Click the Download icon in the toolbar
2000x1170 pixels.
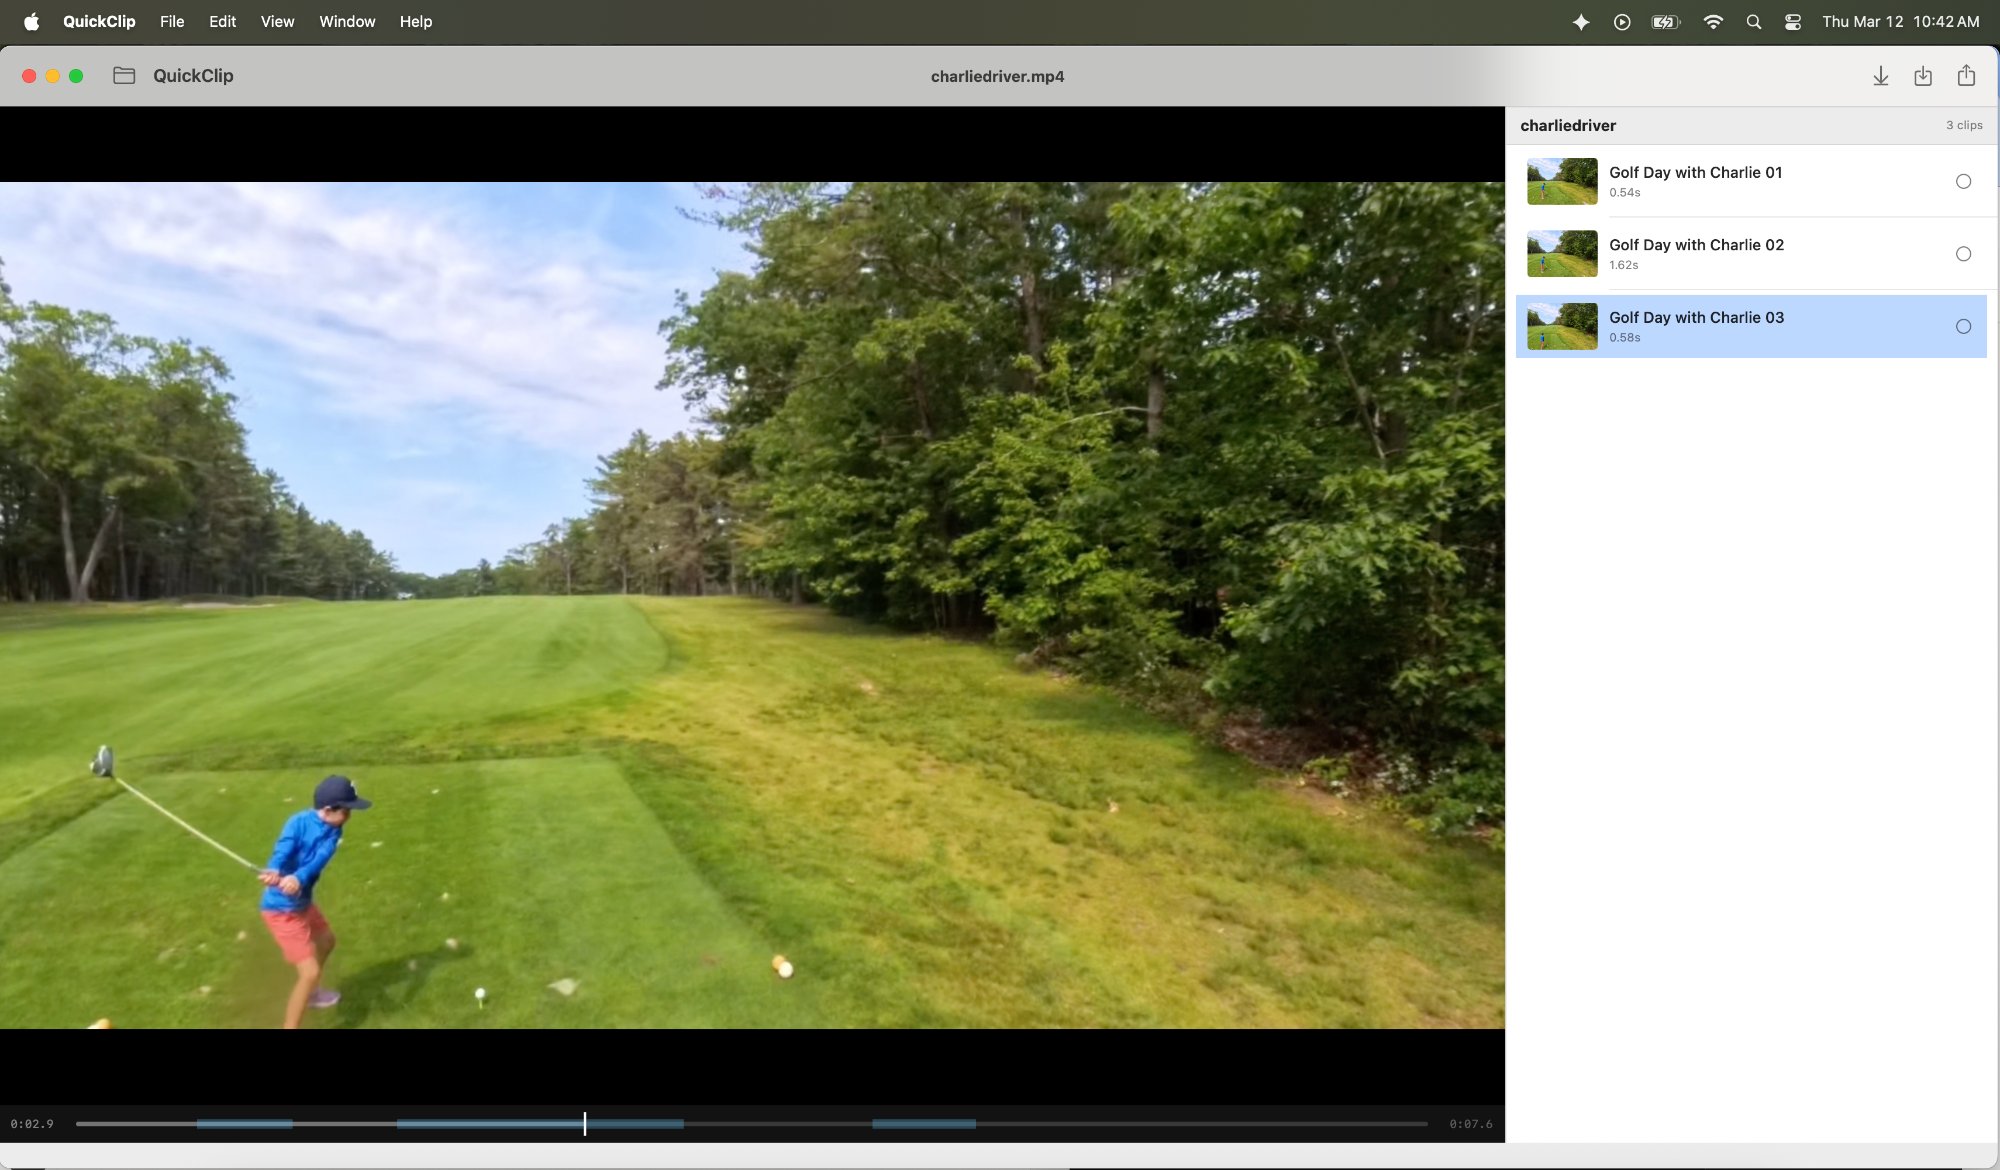[1881, 76]
